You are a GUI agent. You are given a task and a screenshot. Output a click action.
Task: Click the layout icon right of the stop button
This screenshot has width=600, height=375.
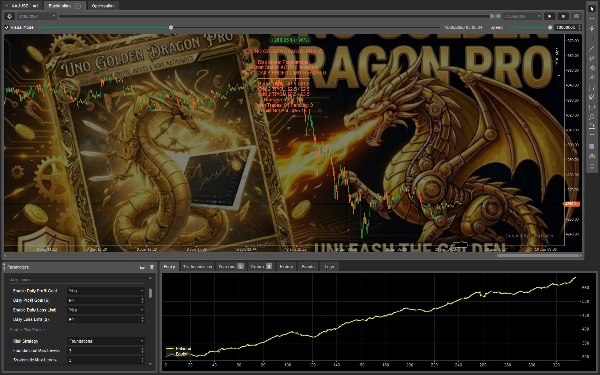pyautogui.click(x=576, y=16)
